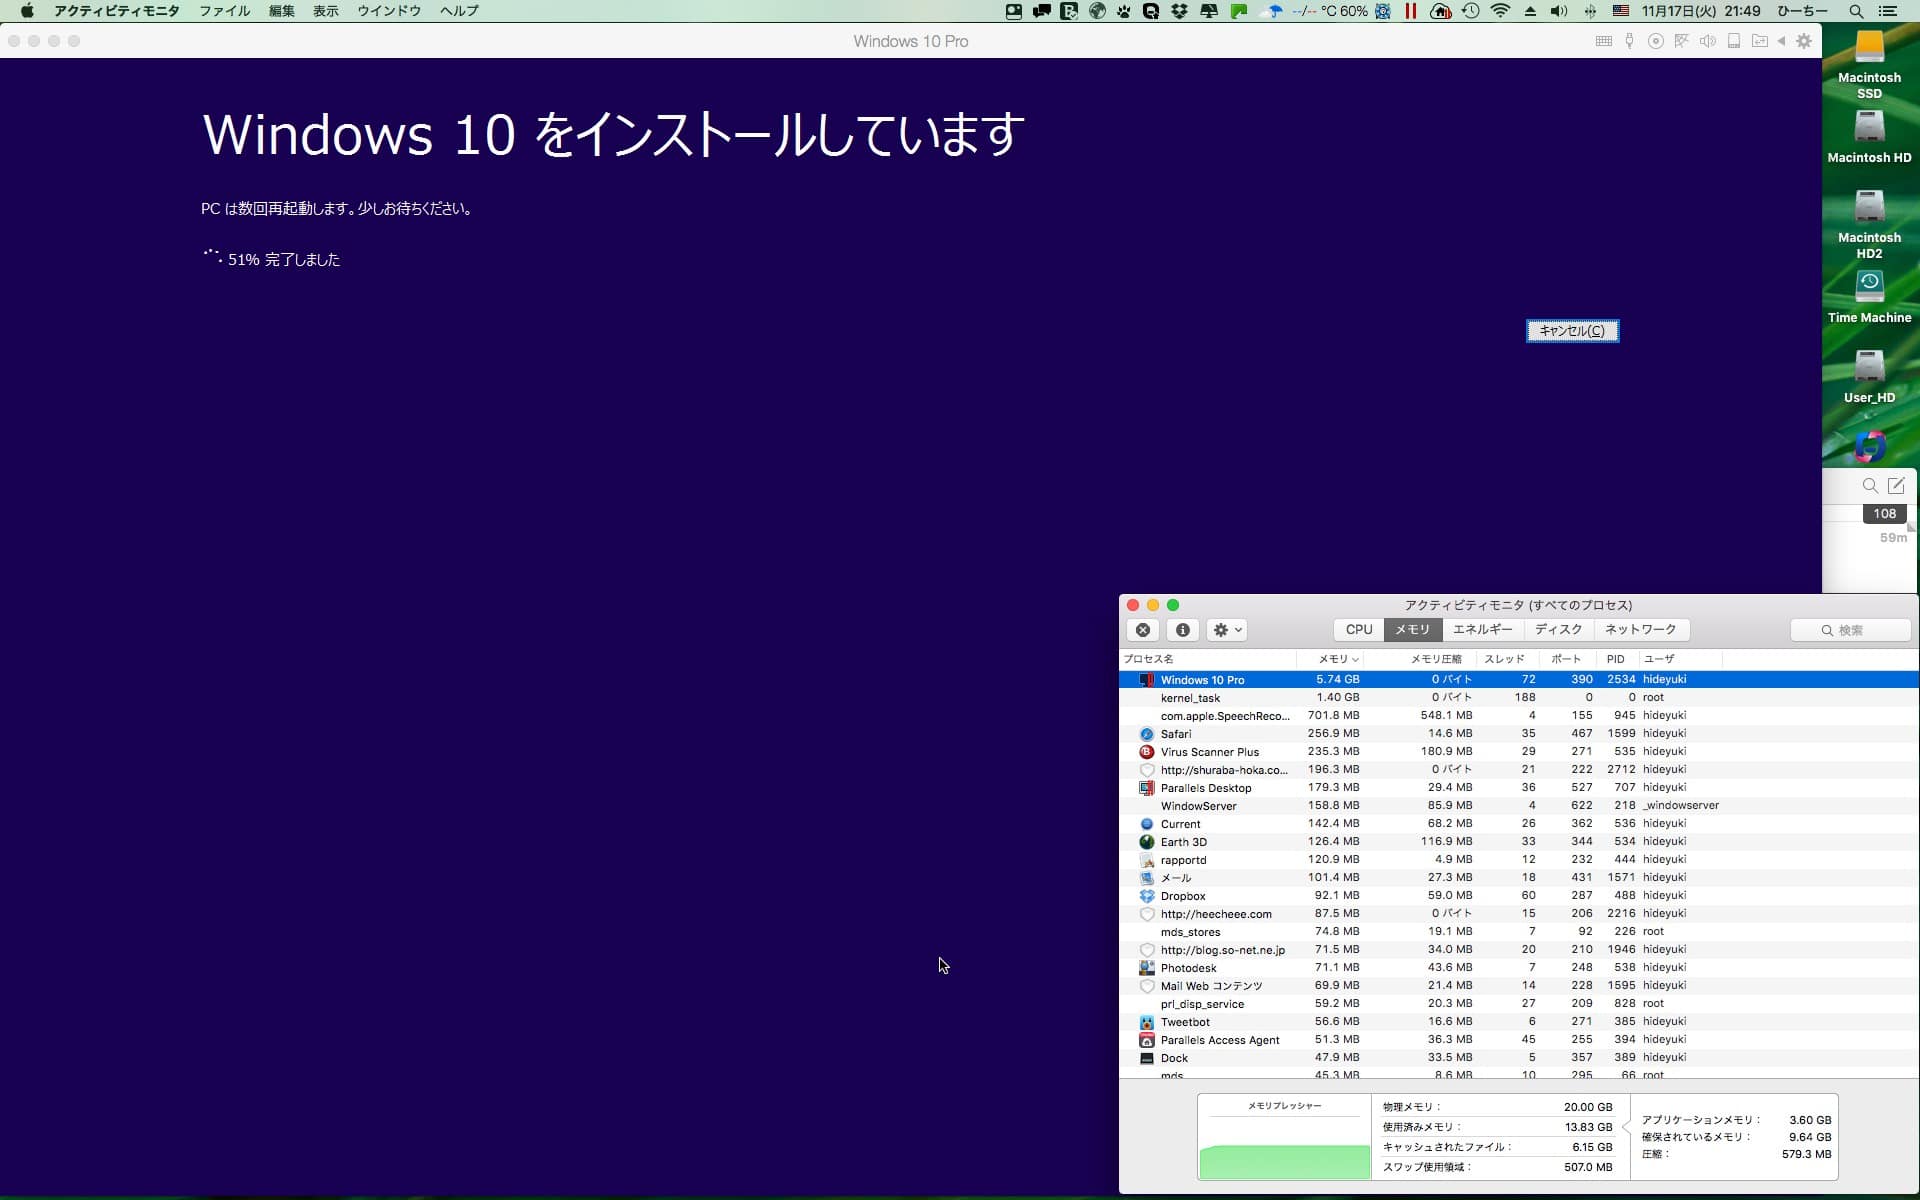
Task: Click the Wi-Fi icon in menu bar
Action: (1500, 11)
